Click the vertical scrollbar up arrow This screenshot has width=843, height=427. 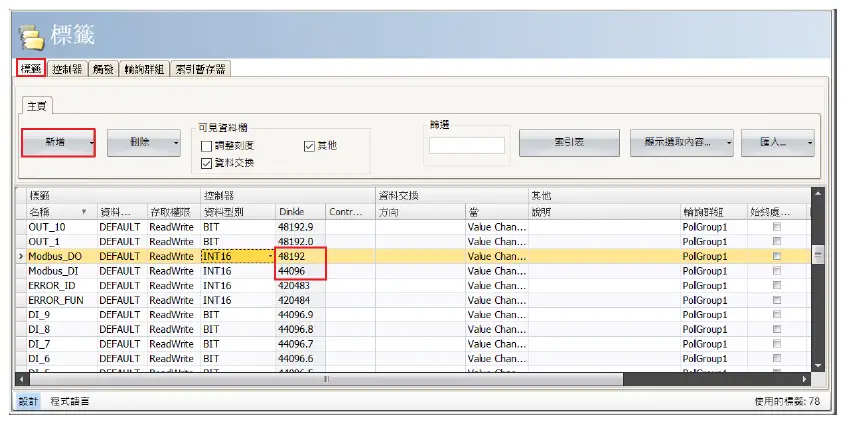[x=818, y=193]
